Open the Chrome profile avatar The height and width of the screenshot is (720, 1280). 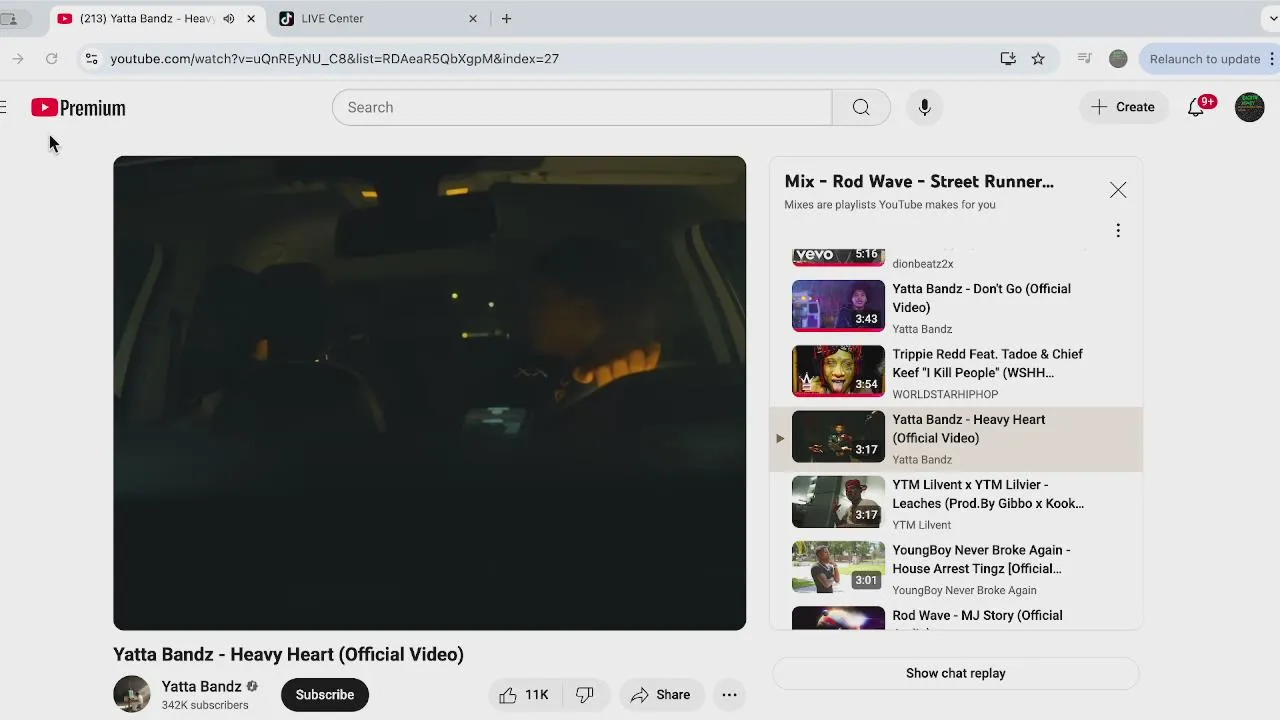1118,59
